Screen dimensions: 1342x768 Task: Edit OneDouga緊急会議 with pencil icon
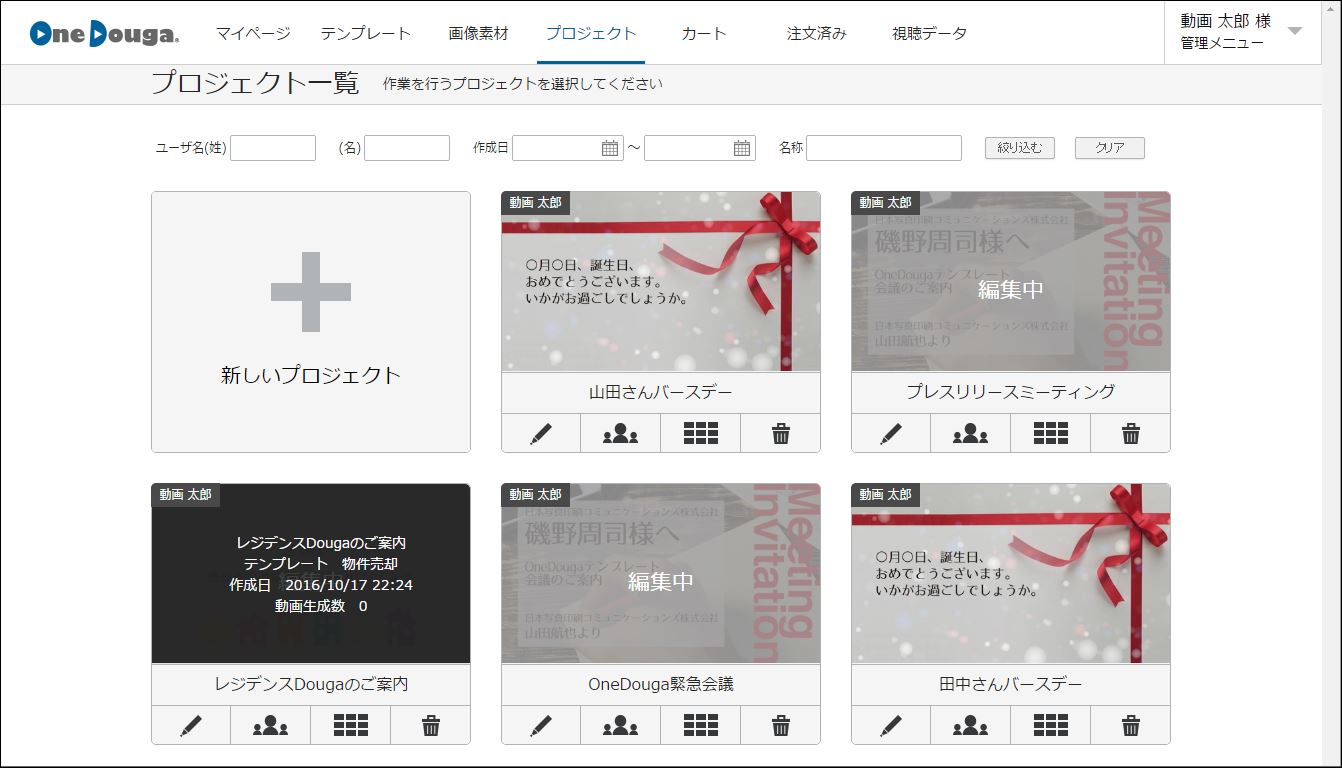pos(541,726)
